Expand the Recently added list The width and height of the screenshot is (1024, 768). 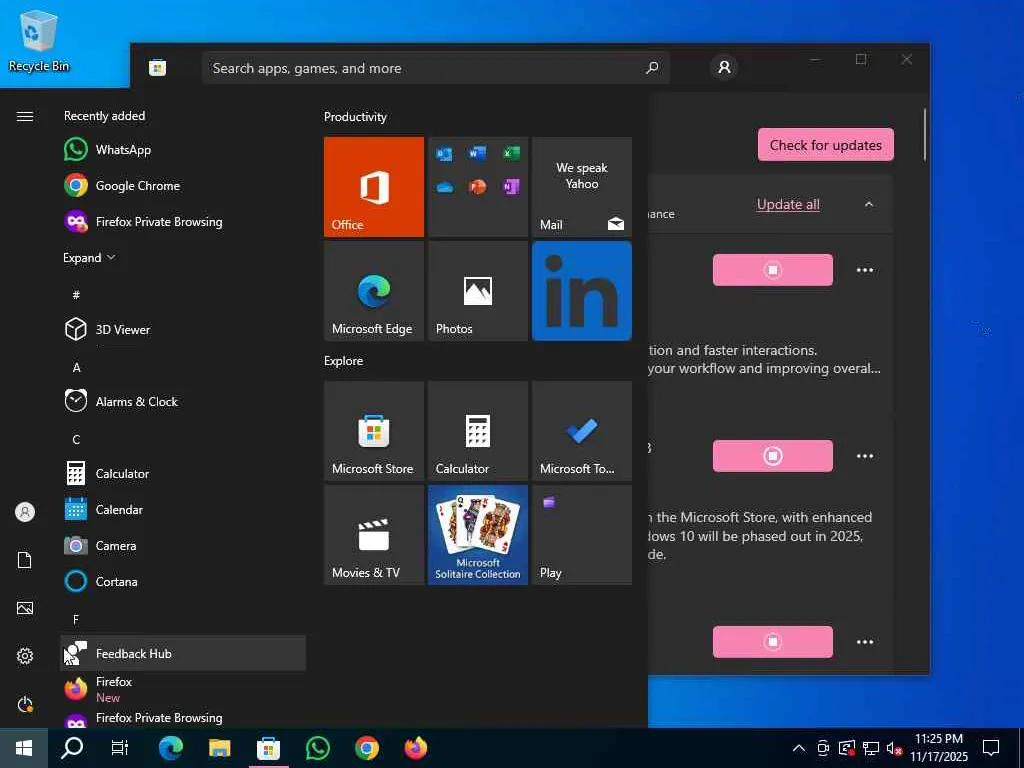89,257
